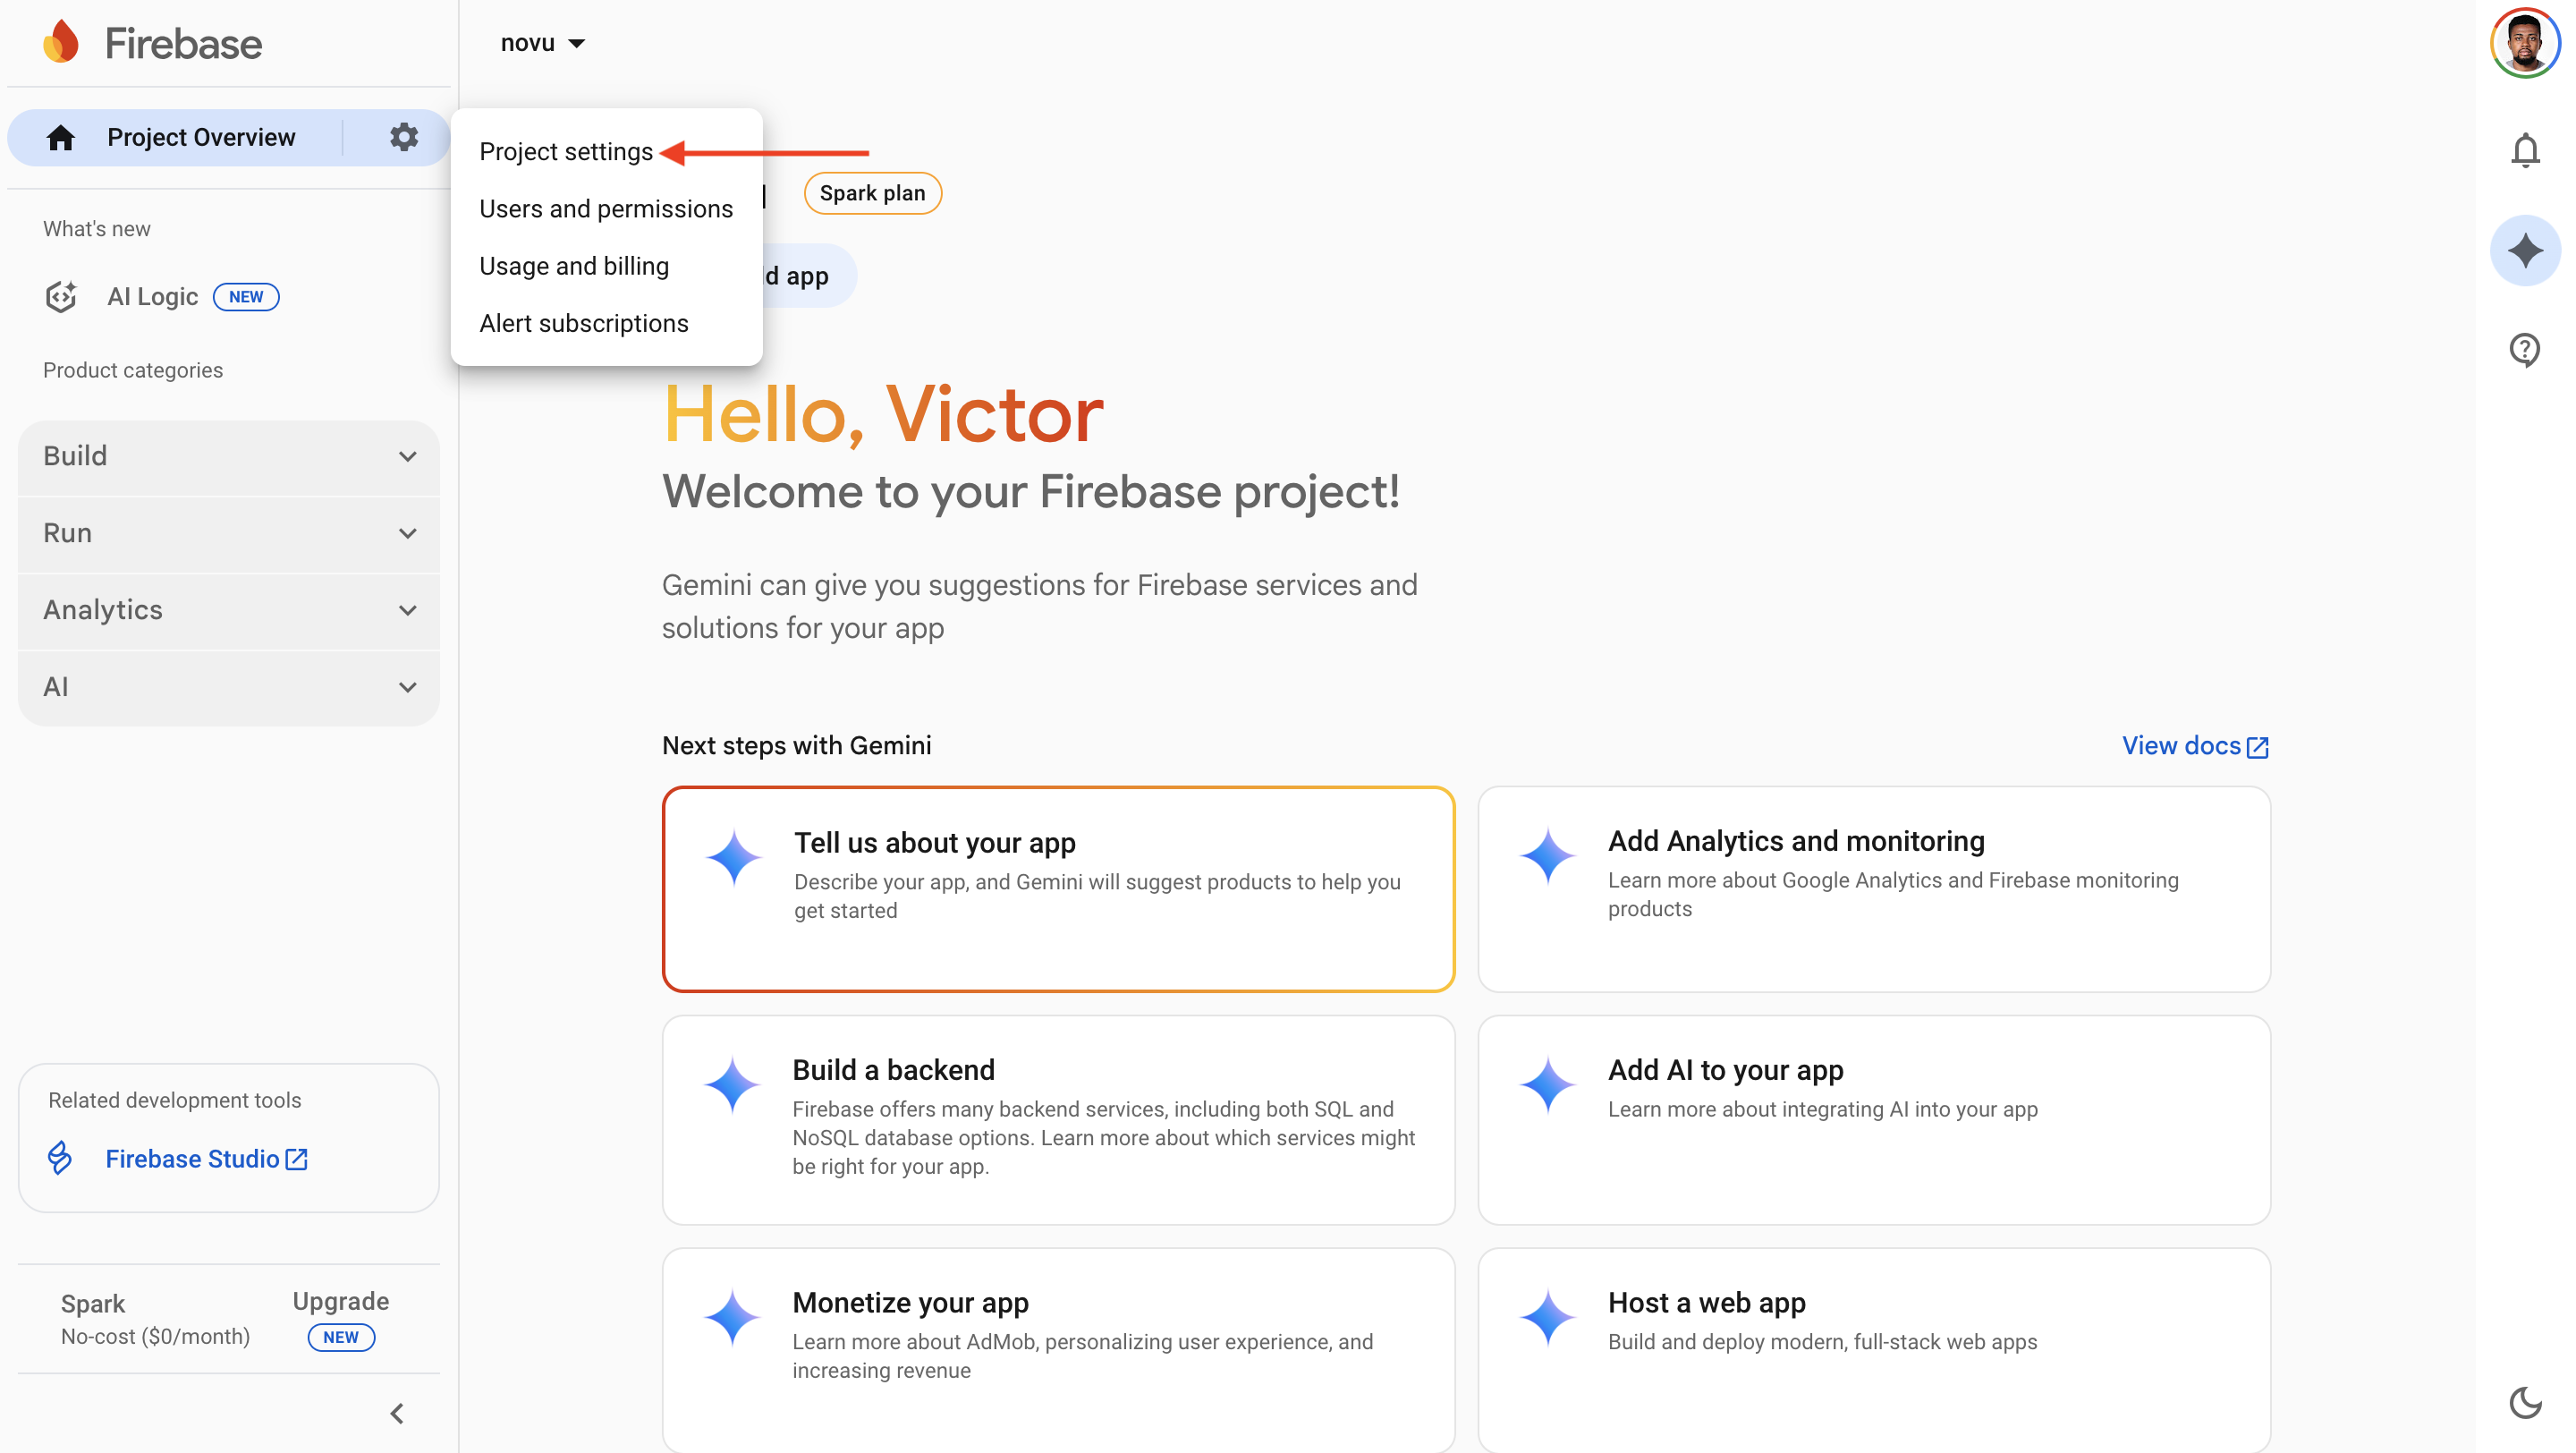This screenshot has height=1453, width=2576.
Task: Open Alert subscriptions
Action: 584,322
